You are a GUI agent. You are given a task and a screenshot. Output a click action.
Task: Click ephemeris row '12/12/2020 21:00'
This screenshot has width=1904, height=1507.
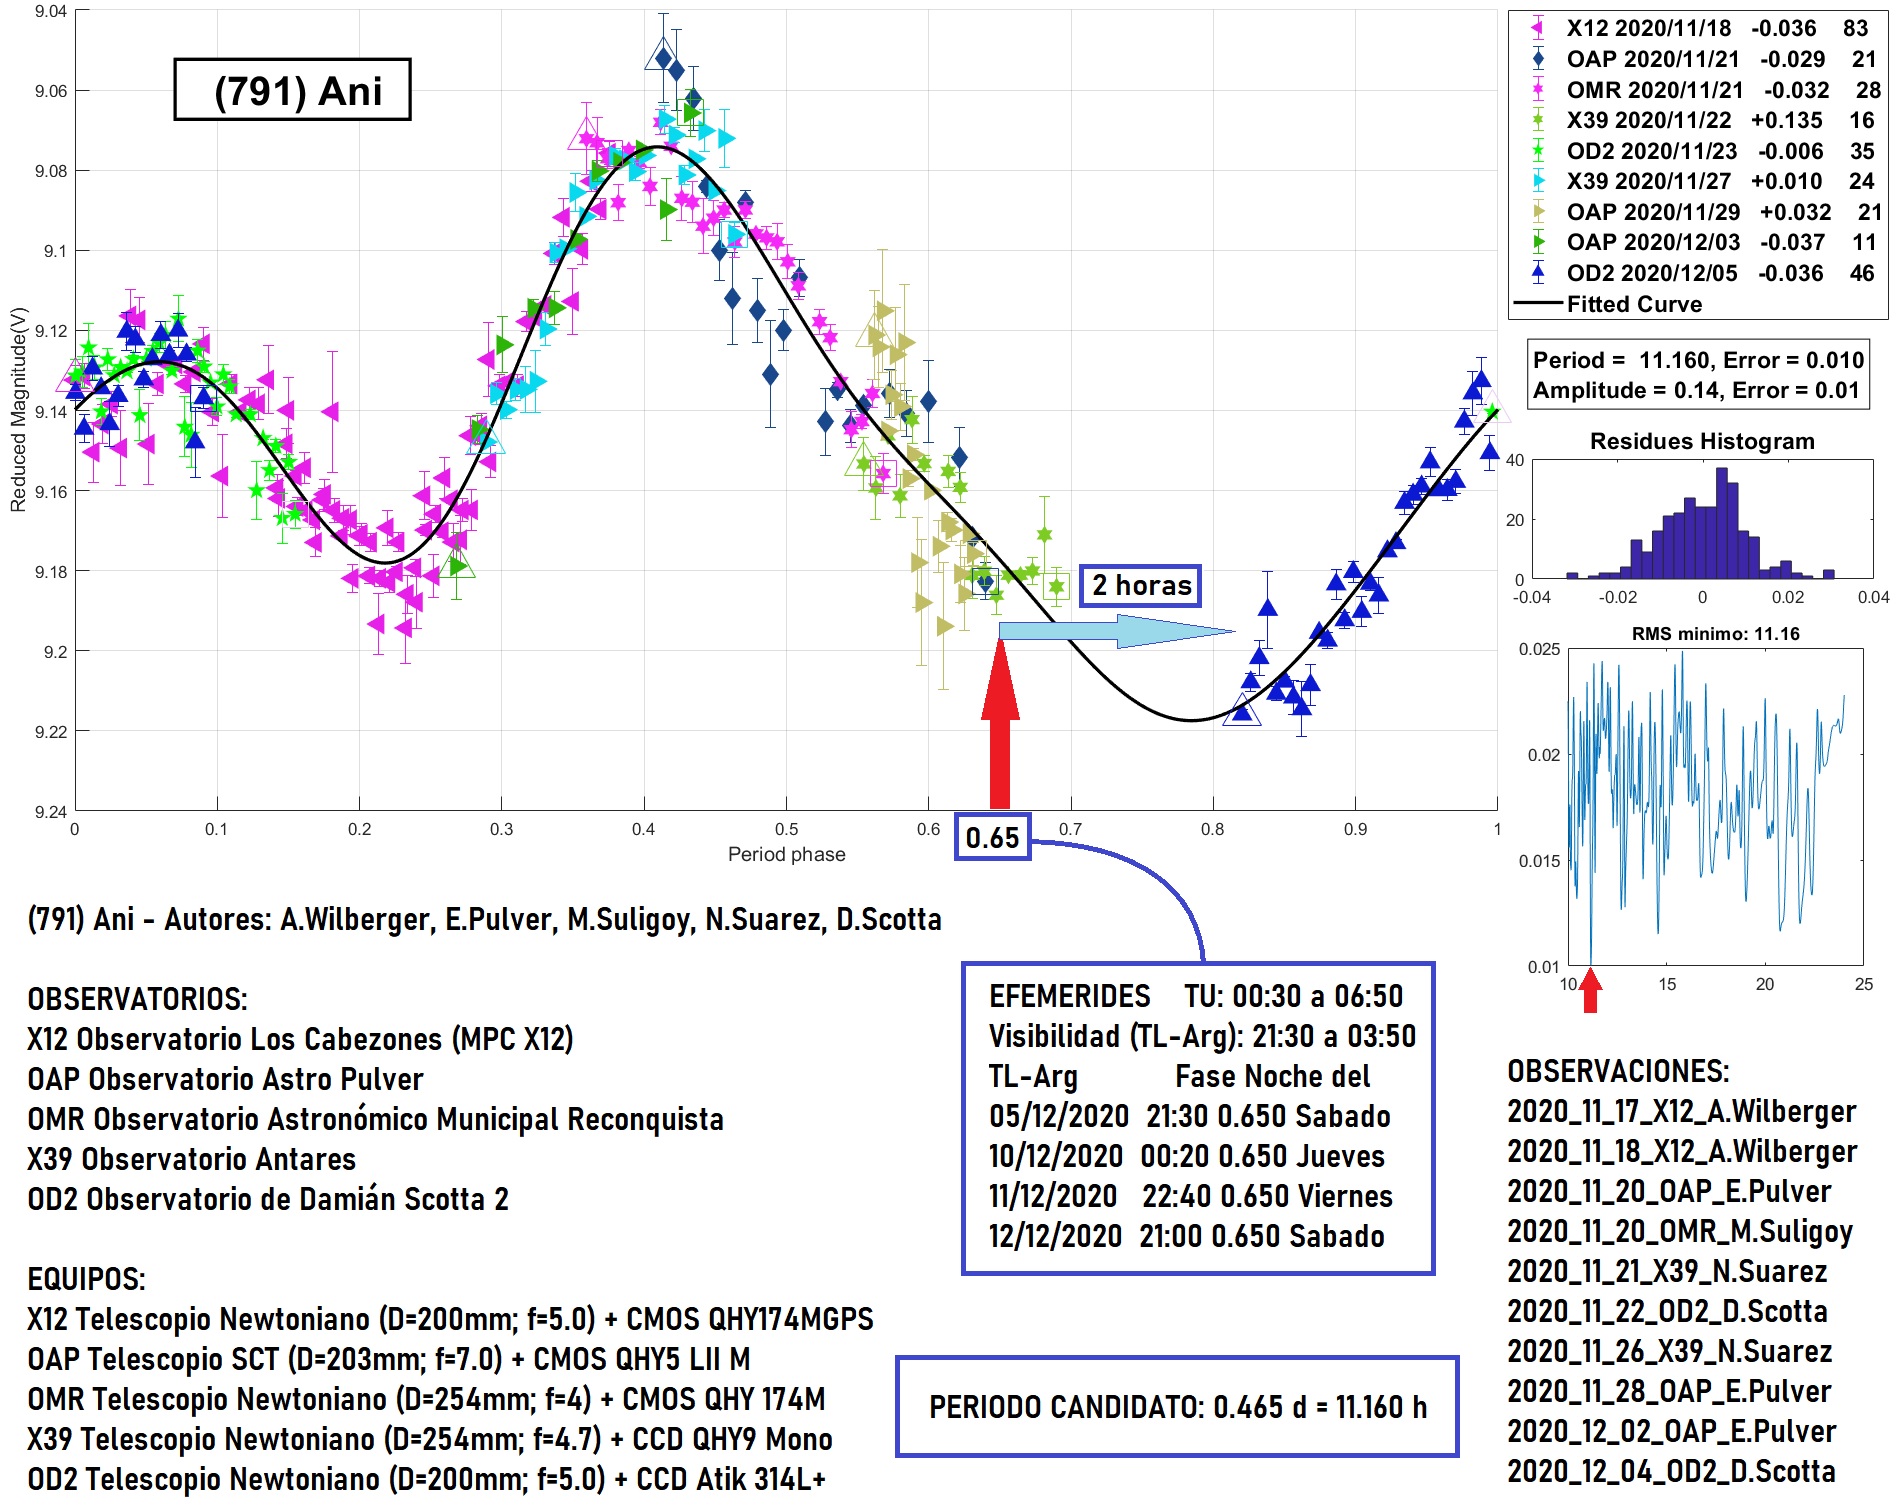[1187, 1236]
